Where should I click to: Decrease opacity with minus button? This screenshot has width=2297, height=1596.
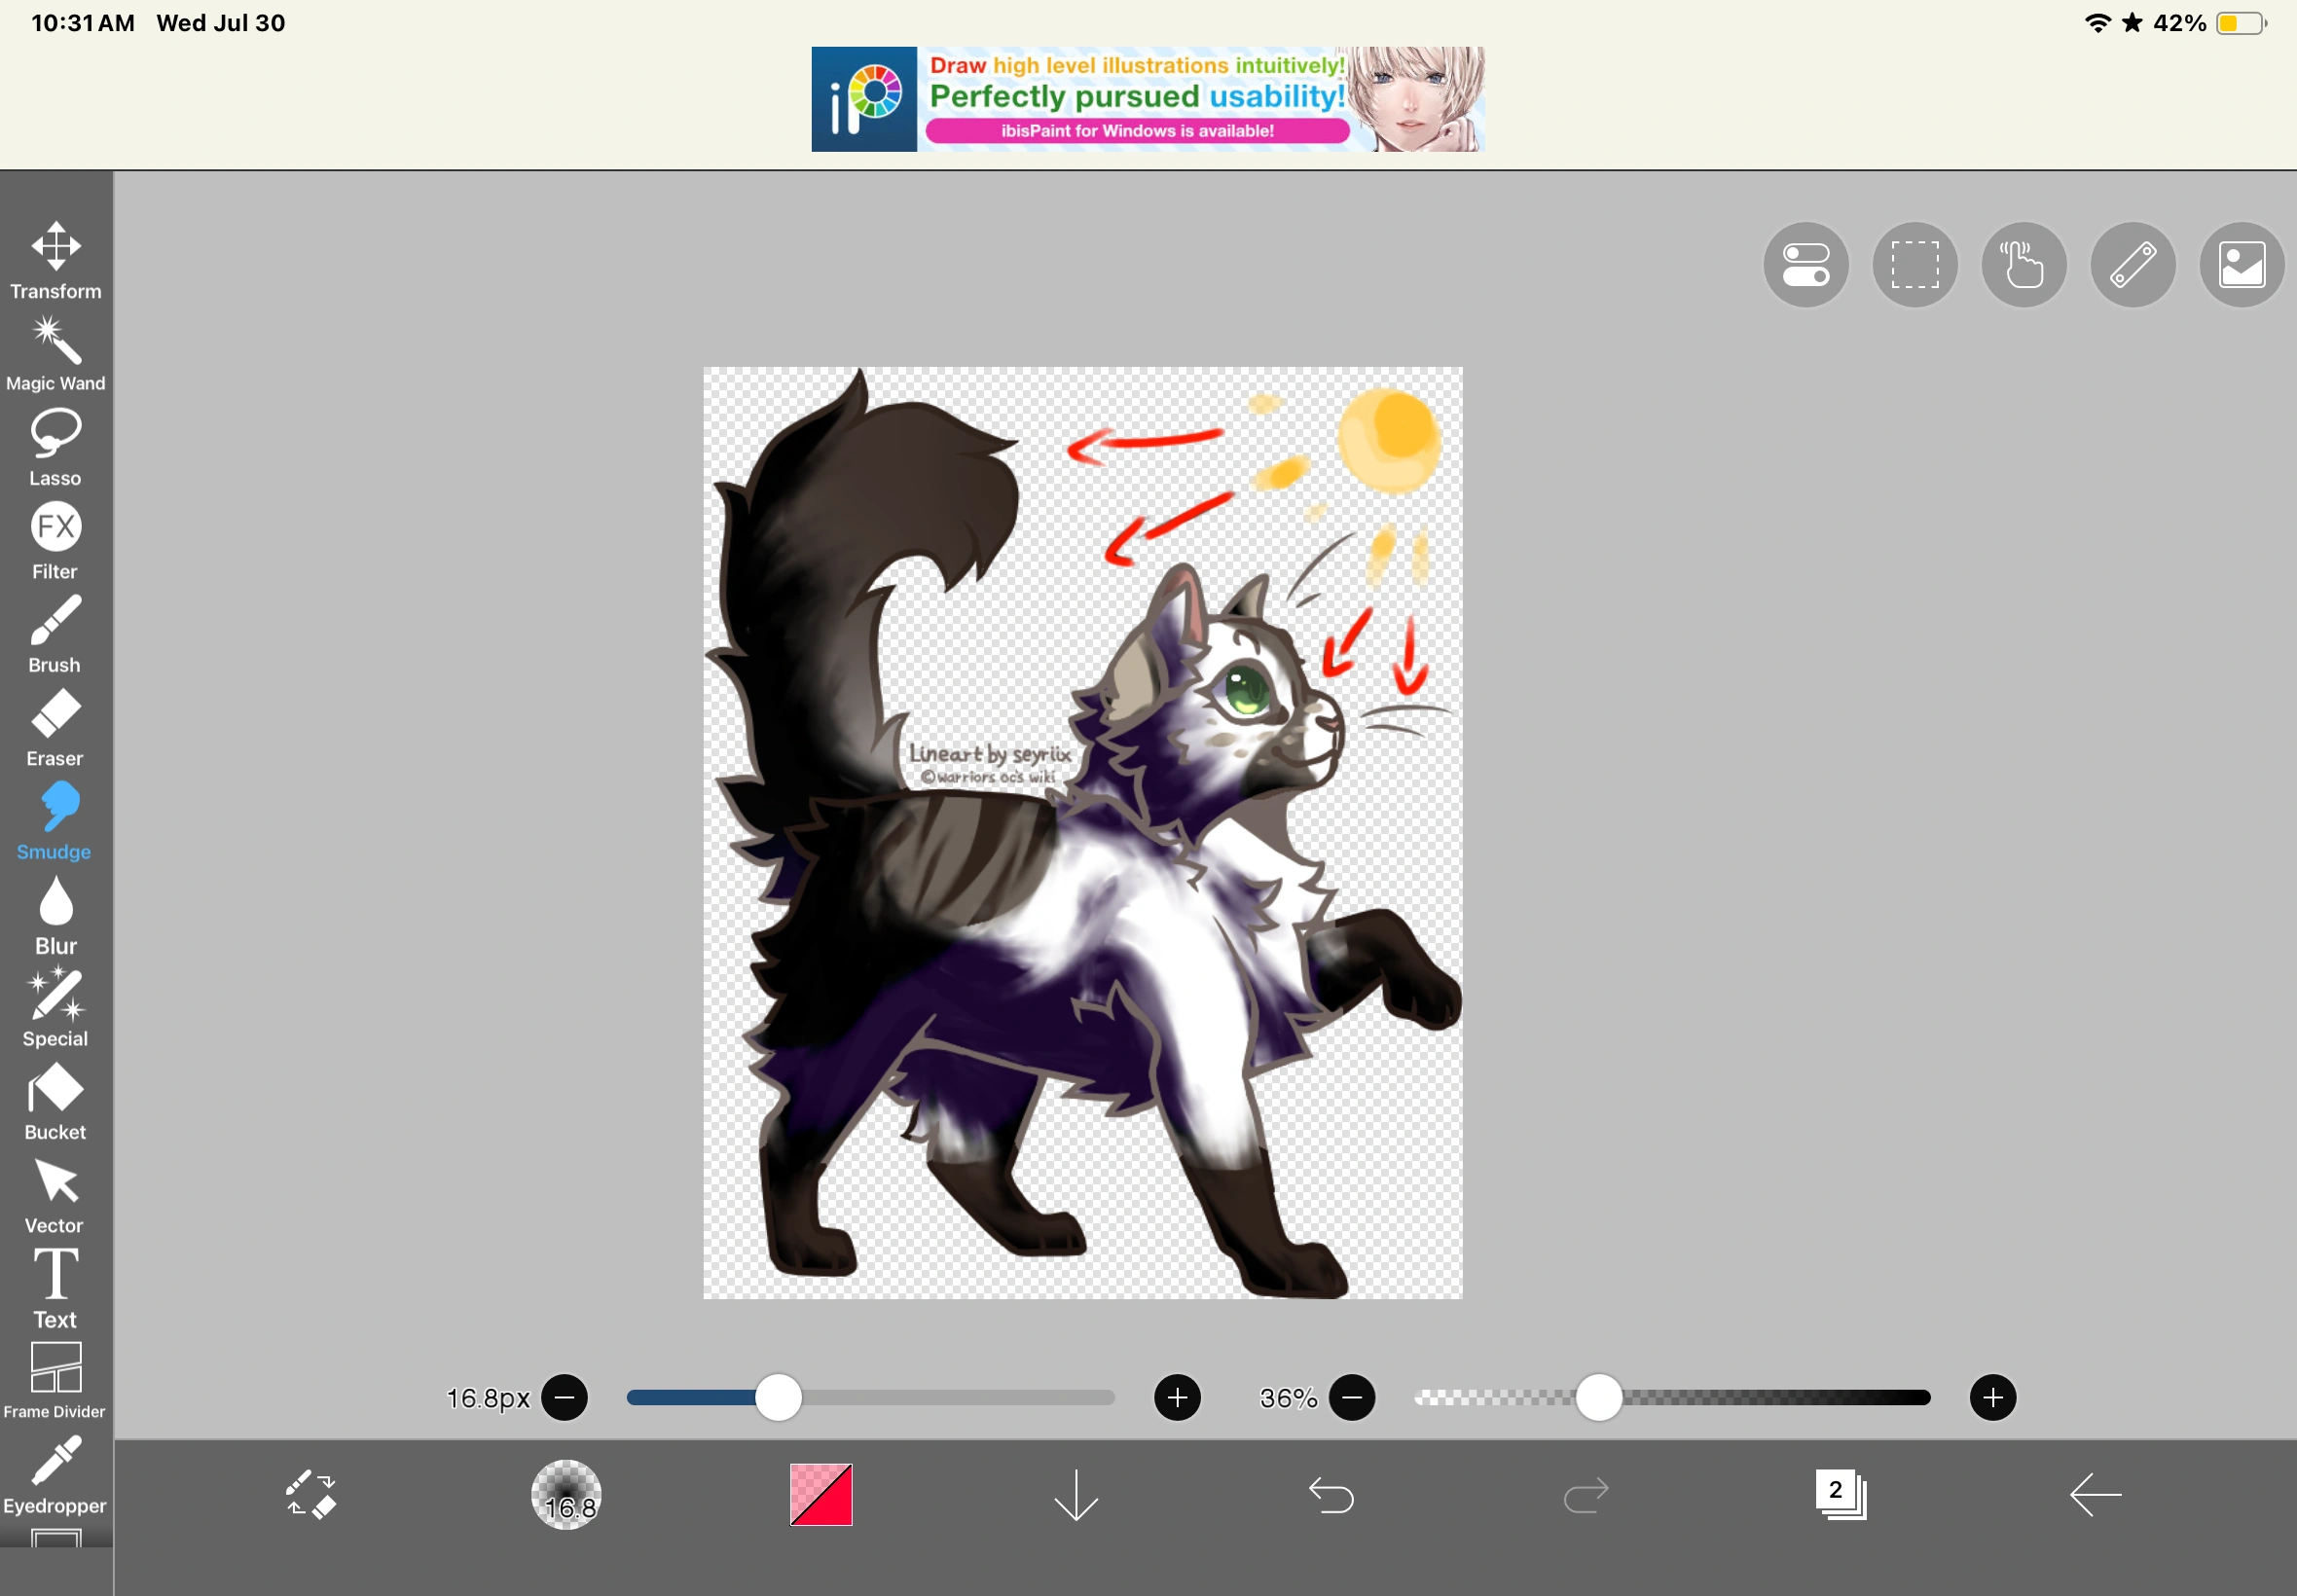pyautogui.click(x=1352, y=1397)
